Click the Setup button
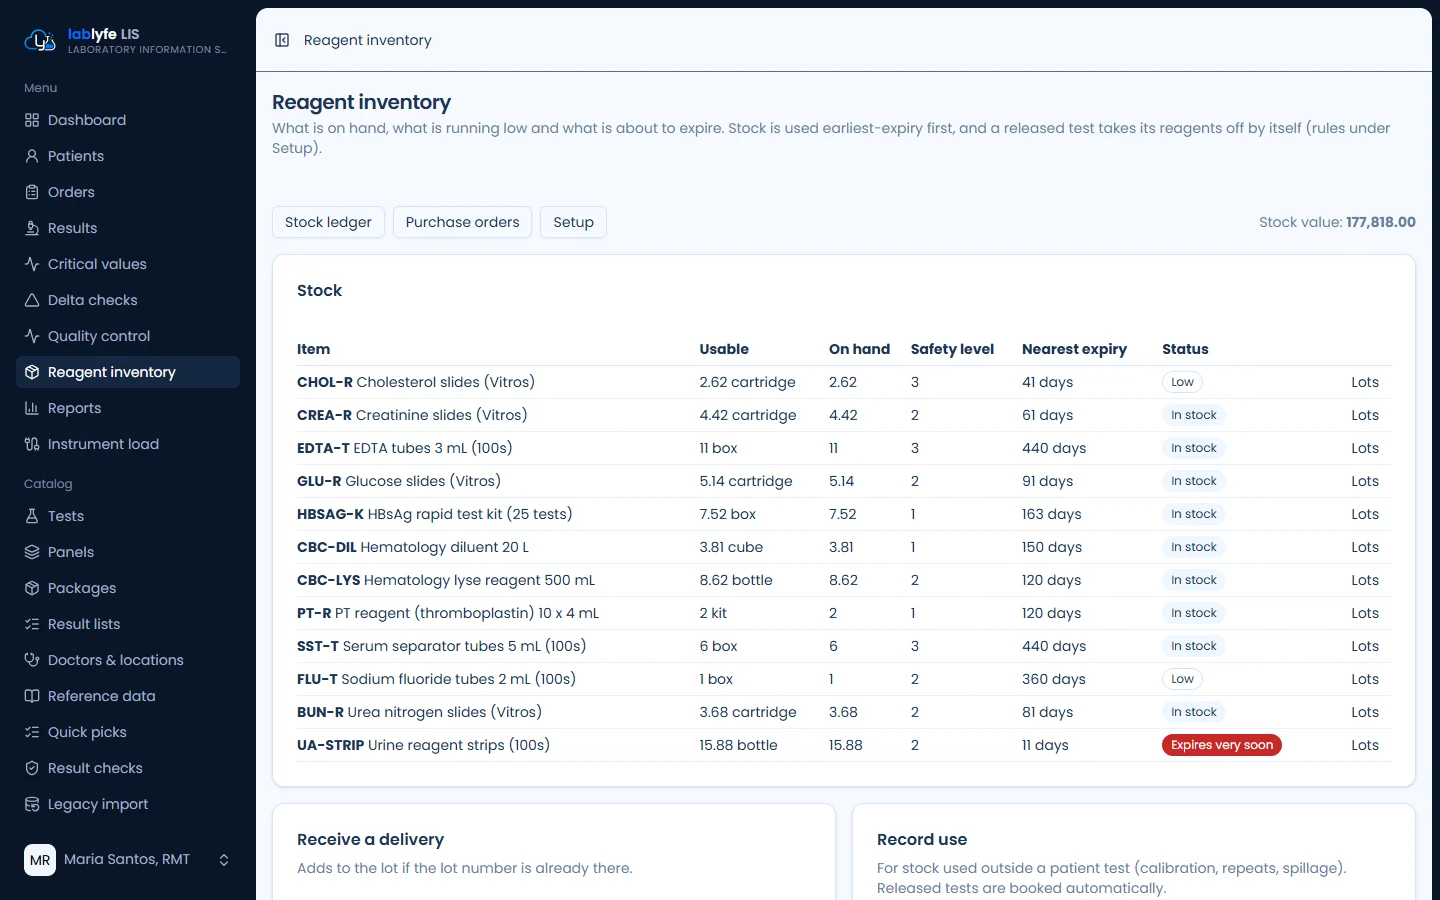The height and width of the screenshot is (900, 1440). click(x=573, y=222)
